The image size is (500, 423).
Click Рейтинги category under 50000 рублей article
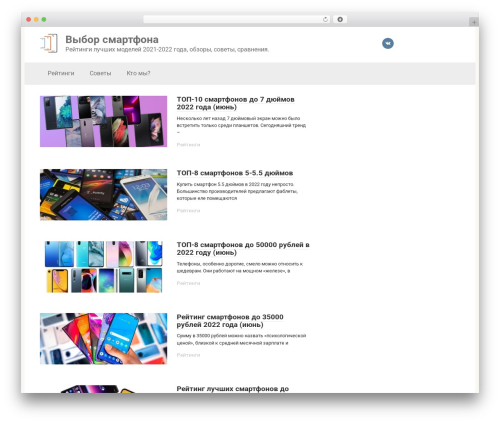(188, 283)
